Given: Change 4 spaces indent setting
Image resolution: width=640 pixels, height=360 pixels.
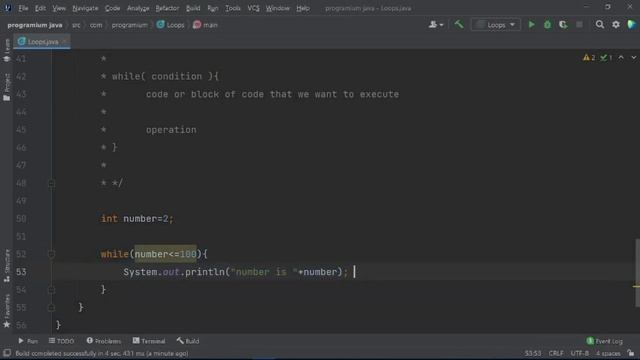Looking at the screenshot, I should click(x=608, y=353).
